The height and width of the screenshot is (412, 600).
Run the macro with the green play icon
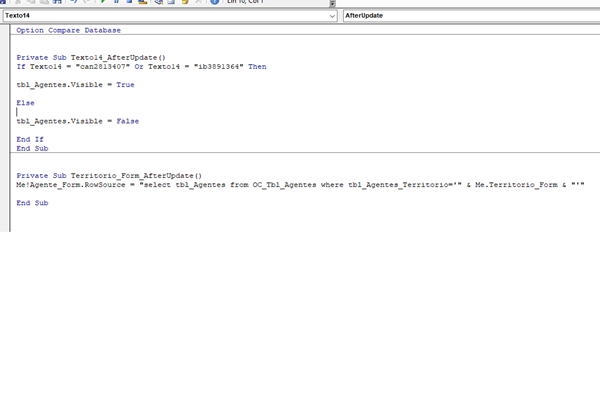point(103,1)
